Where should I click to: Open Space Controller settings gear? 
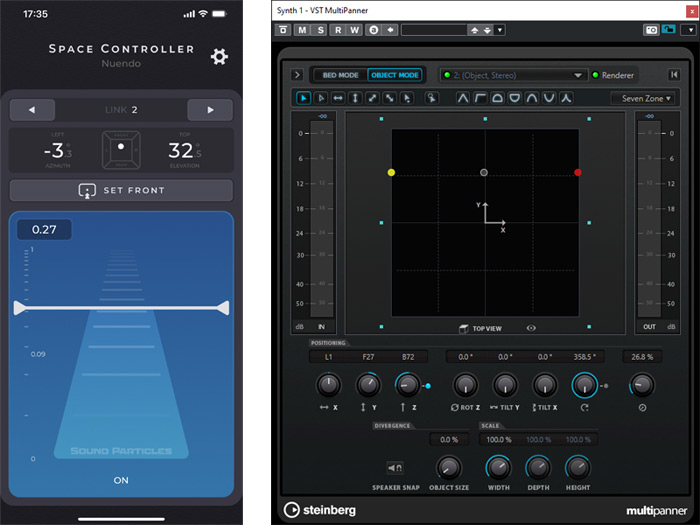pyautogui.click(x=219, y=57)
